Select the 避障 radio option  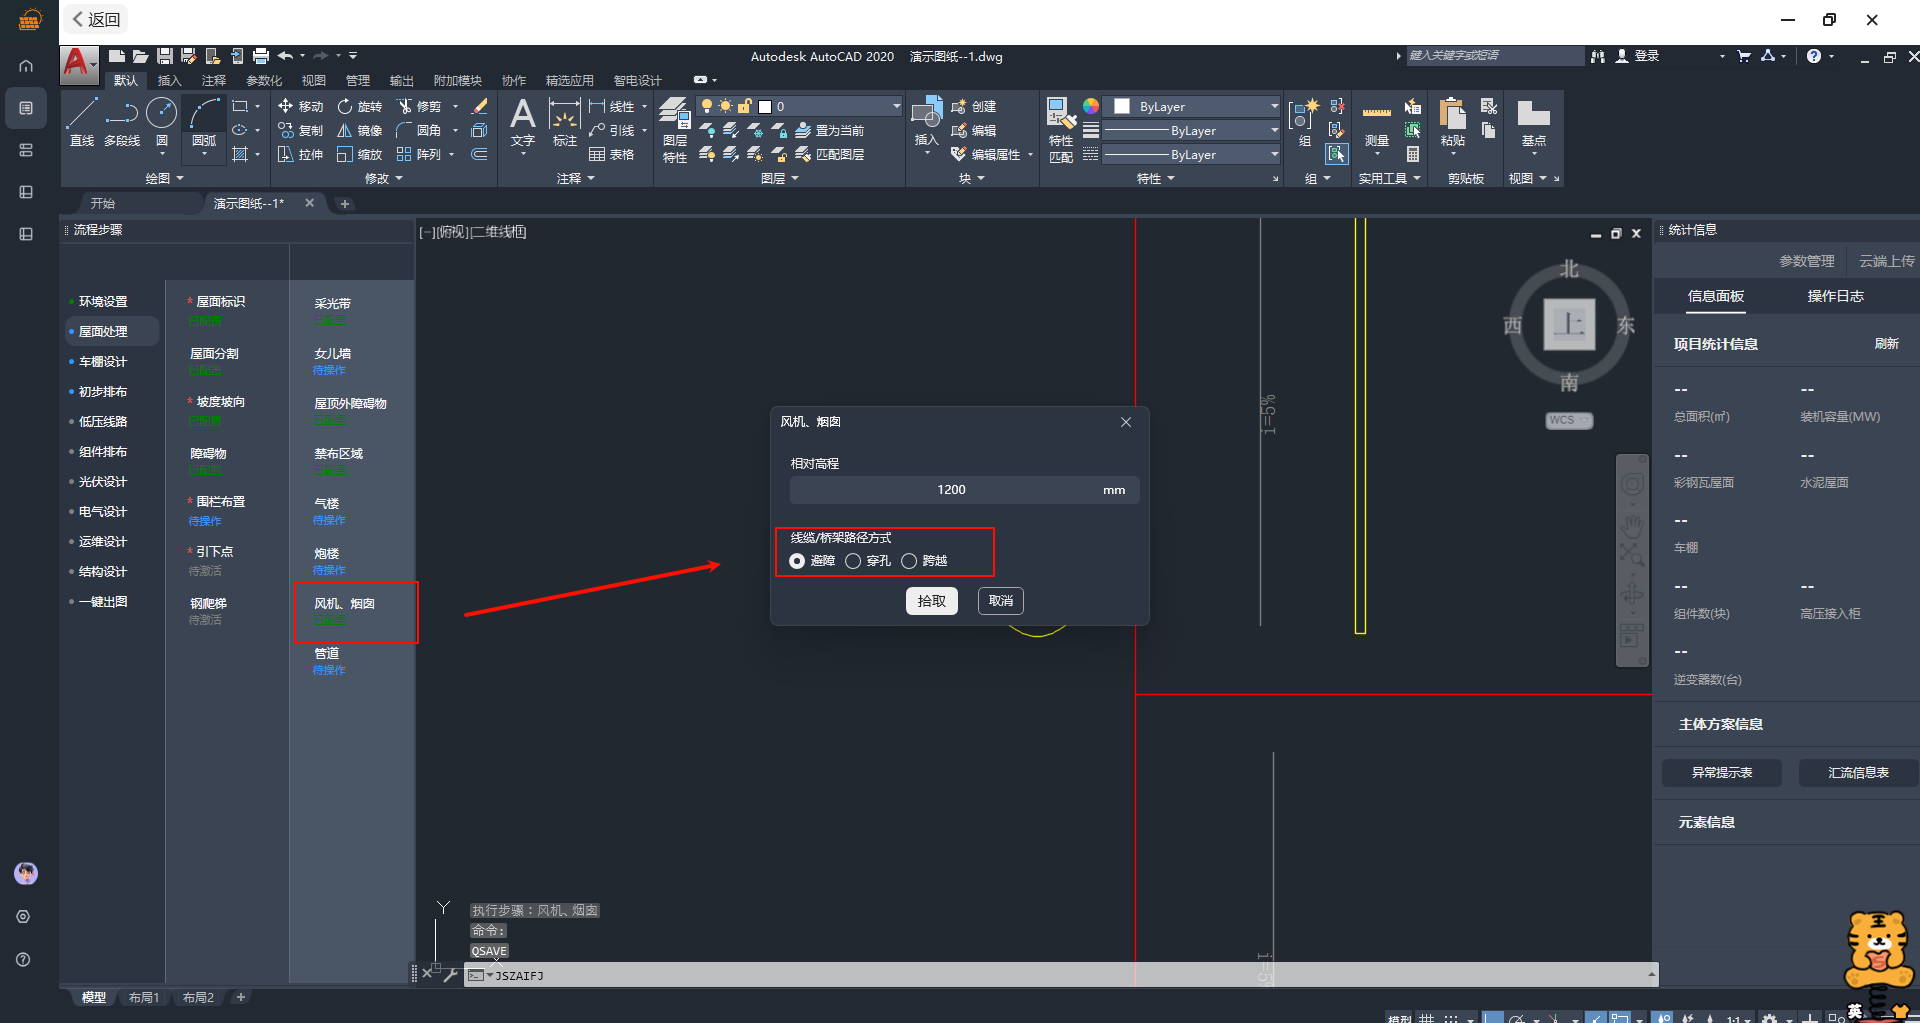pyautogui.click(x=797, y=561)
